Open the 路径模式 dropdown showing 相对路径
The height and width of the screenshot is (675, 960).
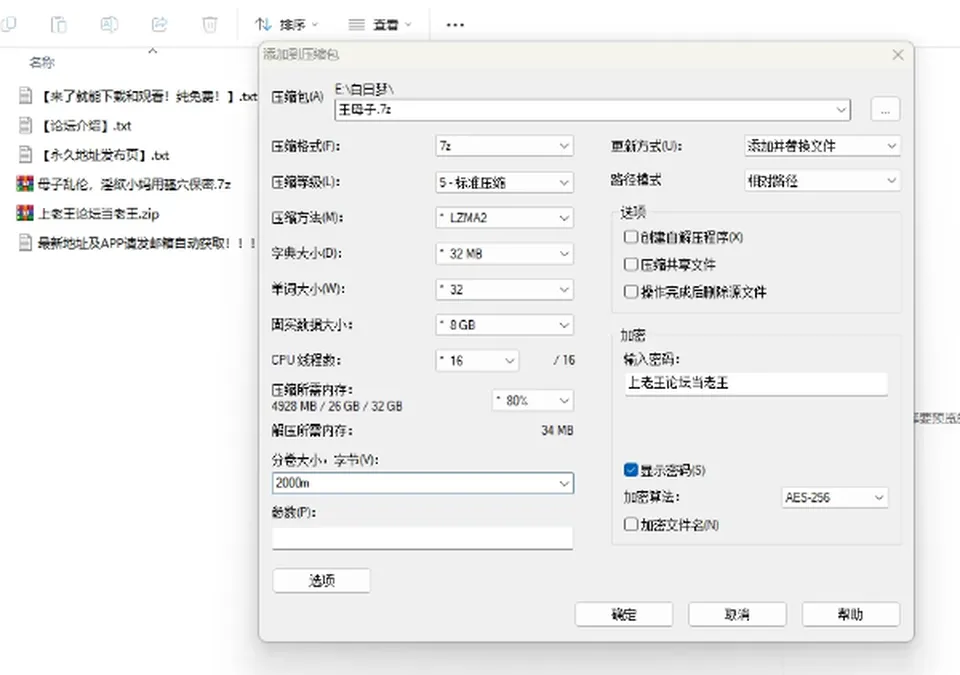pyautogui.click(x=822, y=181)
